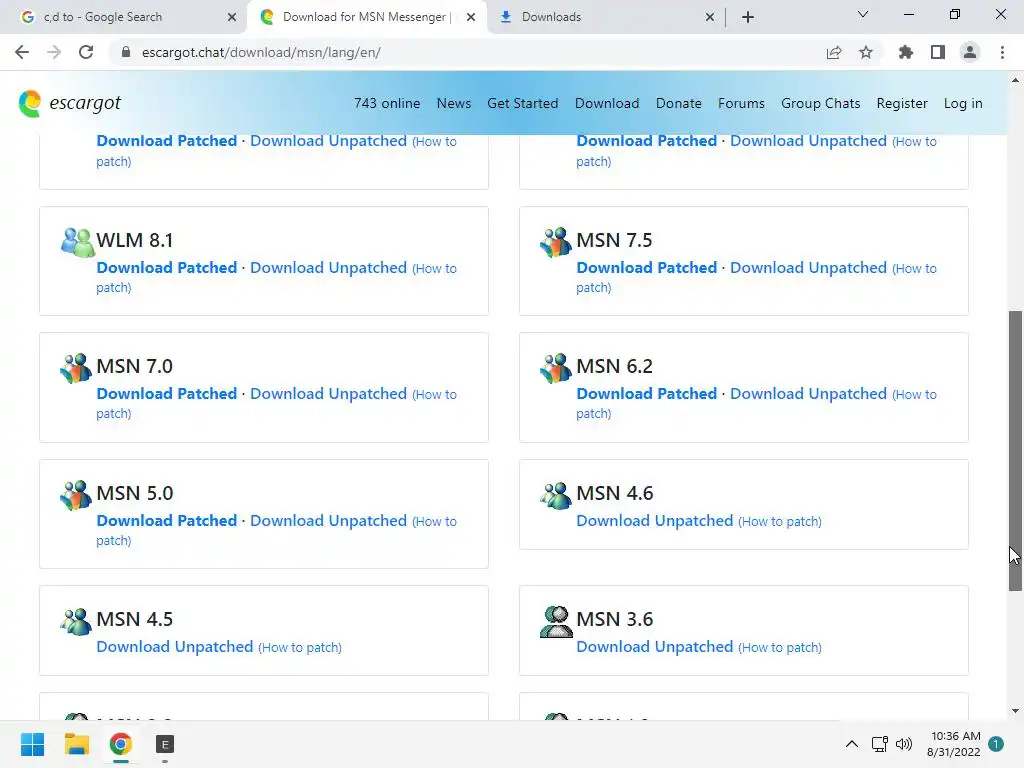Image resolution: width=1024 pixels, height=768 pixels.
Task: Go back to the previous page
Action: point(22,52)
